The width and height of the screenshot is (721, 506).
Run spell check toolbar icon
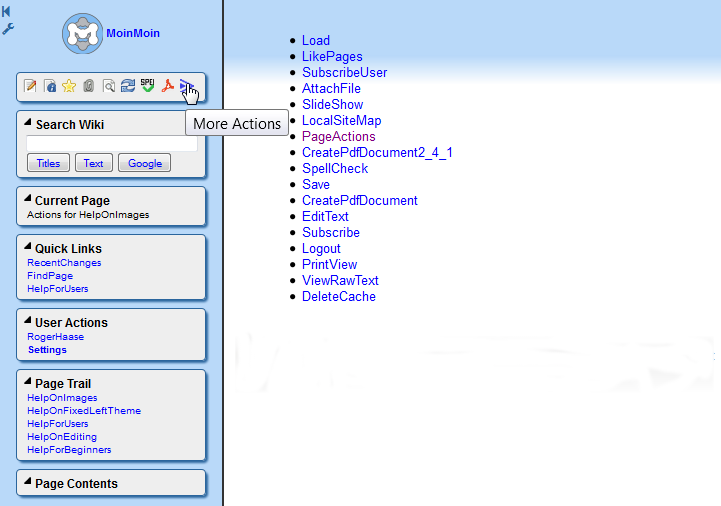(x=147, y=86)
